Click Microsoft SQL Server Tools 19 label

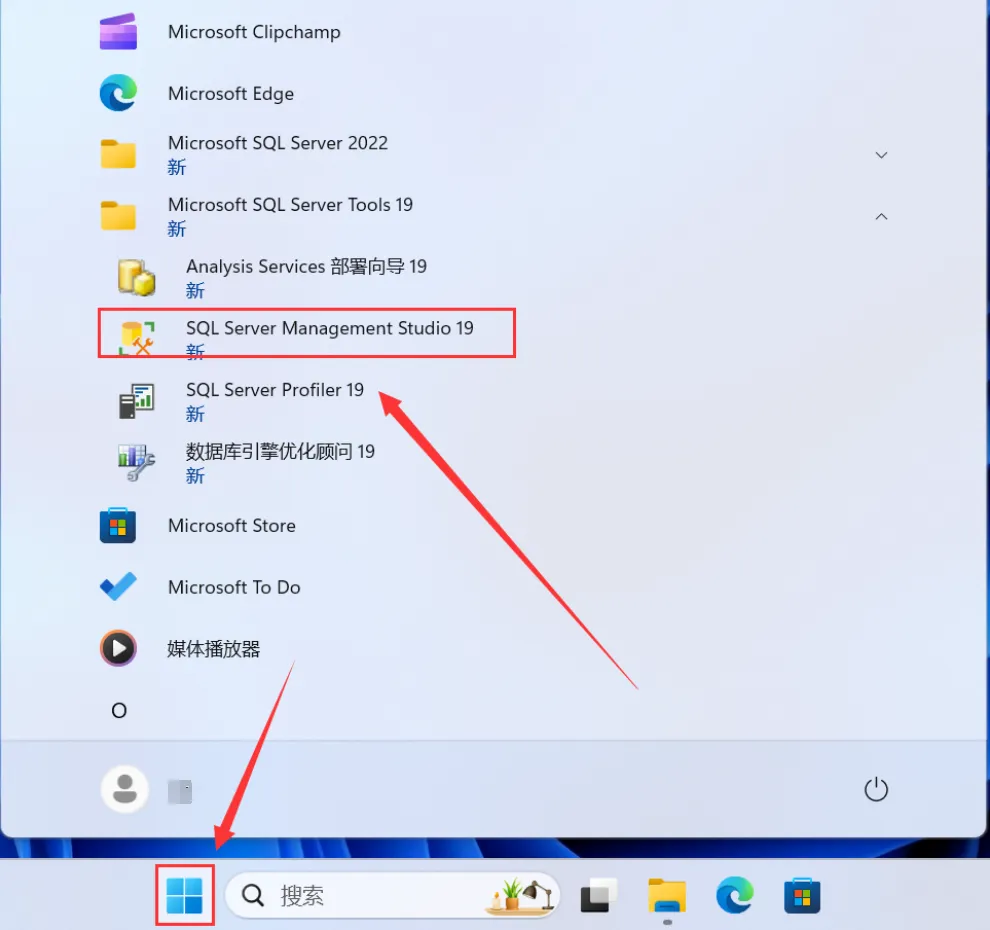point(290,205)
